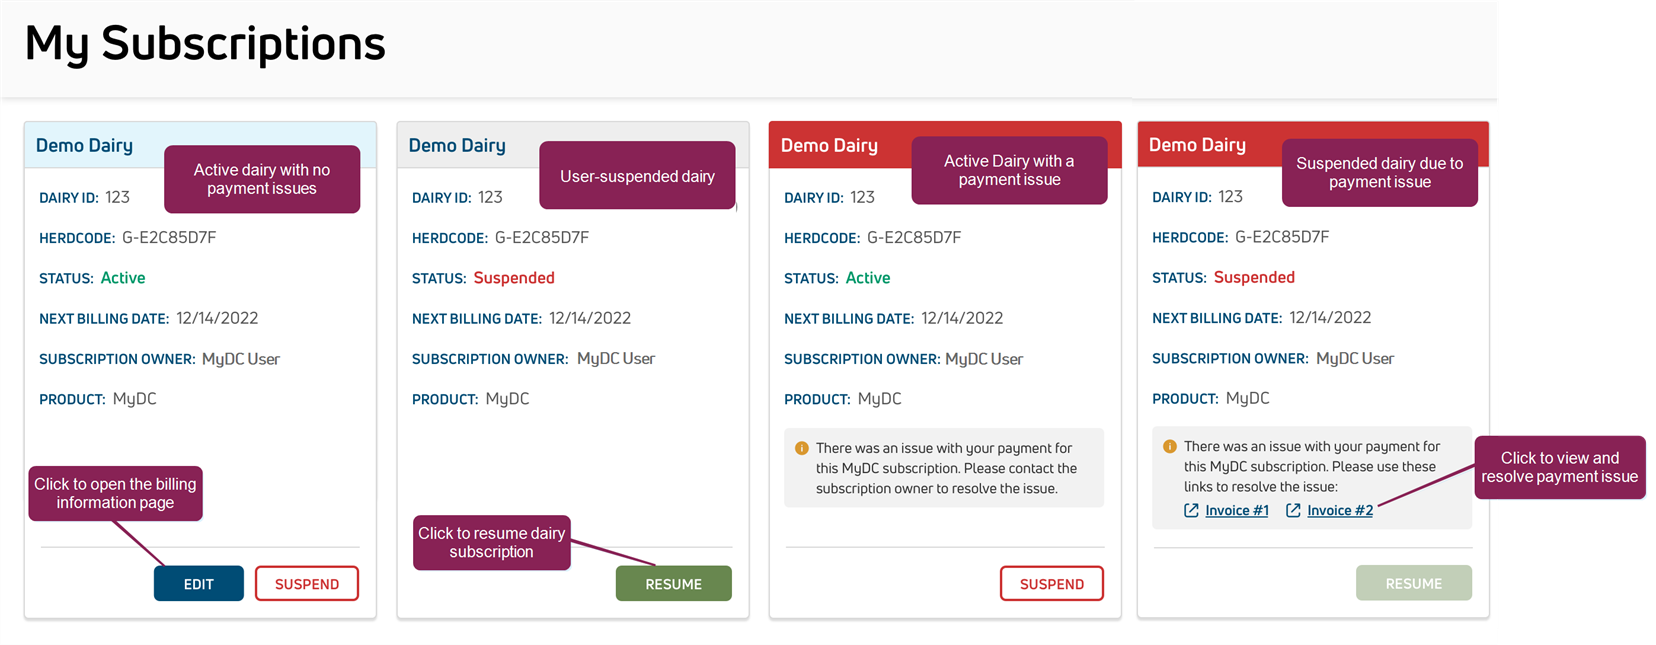
Task: Click the 'Click to resume dairy subscription' callout
Action: [x=491, y=542]
